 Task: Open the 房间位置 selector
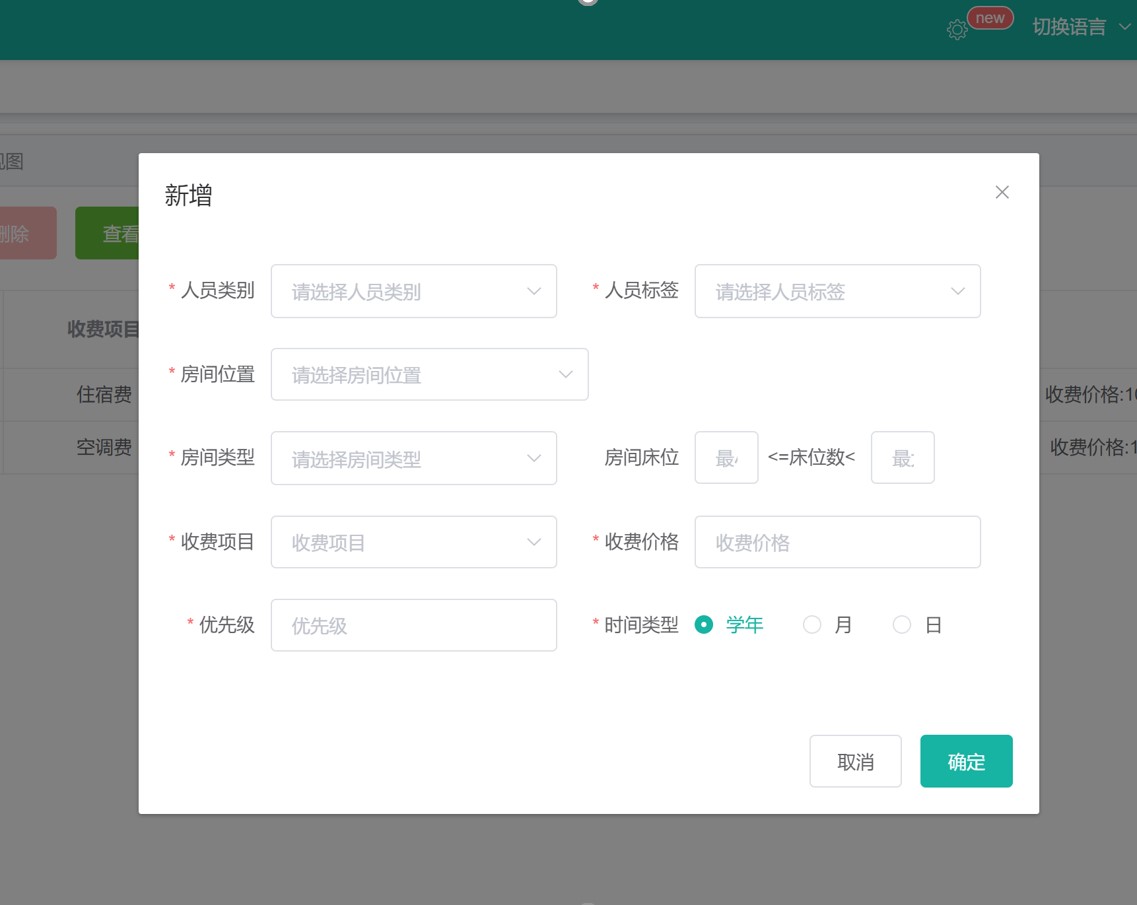point(429,375)
